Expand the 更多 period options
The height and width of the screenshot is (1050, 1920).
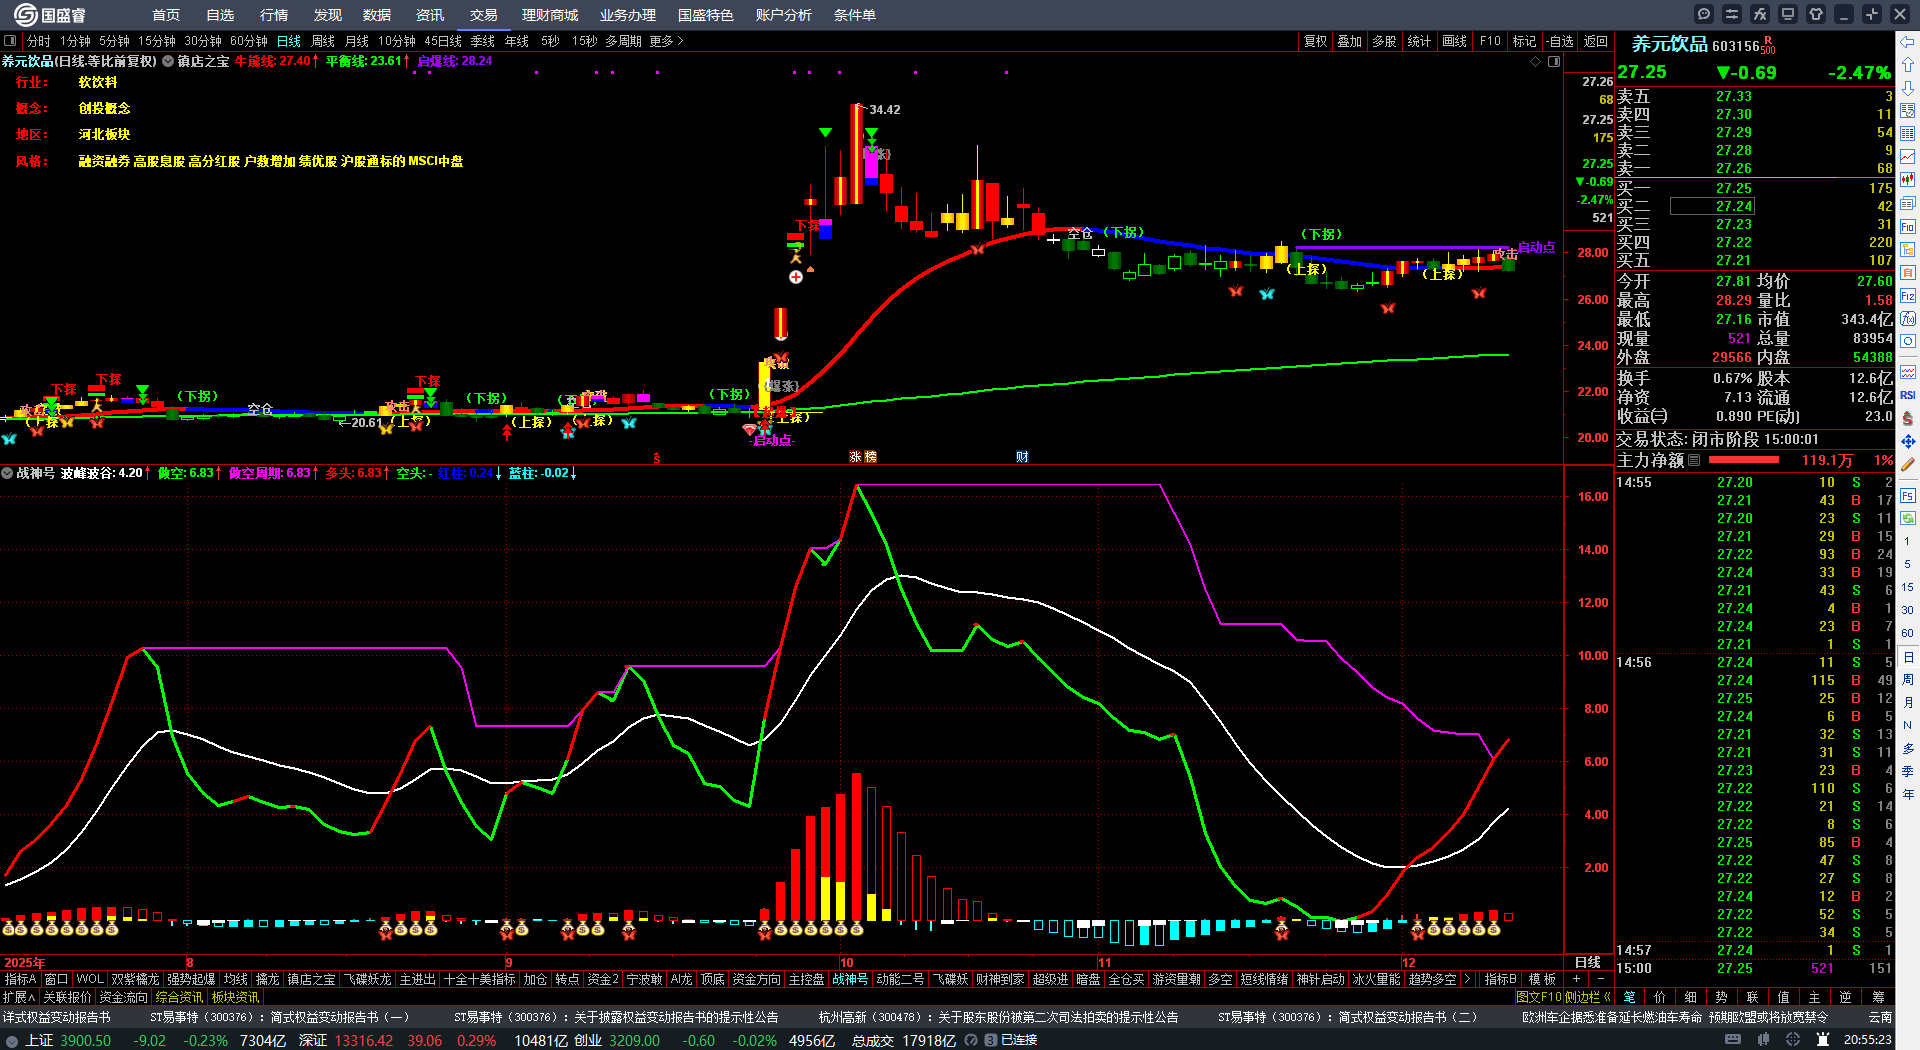[x=666, y=41]
